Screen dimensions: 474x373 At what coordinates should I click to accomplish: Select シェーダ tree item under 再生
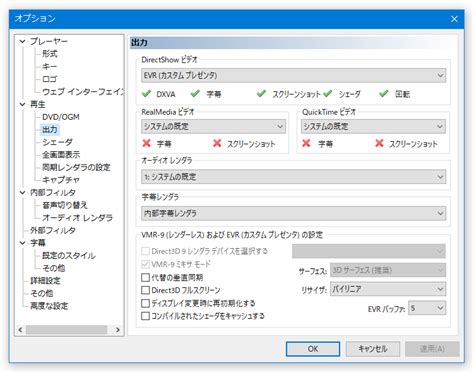[57, 142]
